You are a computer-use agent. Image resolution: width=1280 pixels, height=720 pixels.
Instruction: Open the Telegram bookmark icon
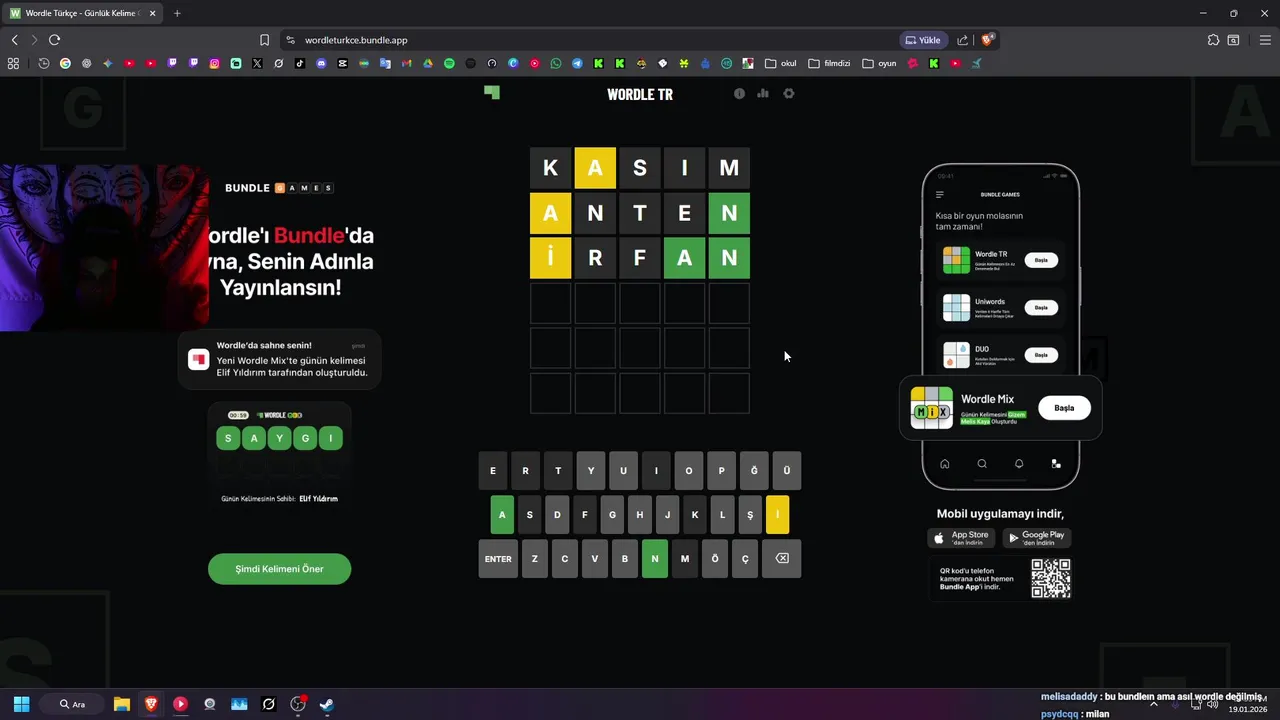pos(577,63)
